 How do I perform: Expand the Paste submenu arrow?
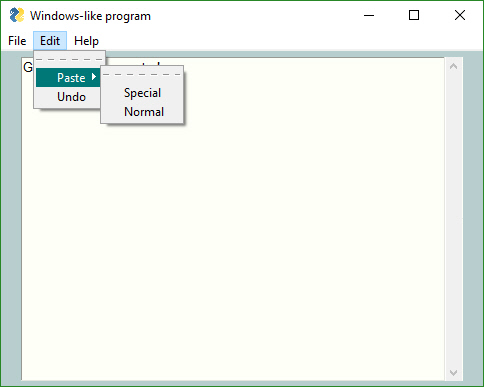(94, 77)
